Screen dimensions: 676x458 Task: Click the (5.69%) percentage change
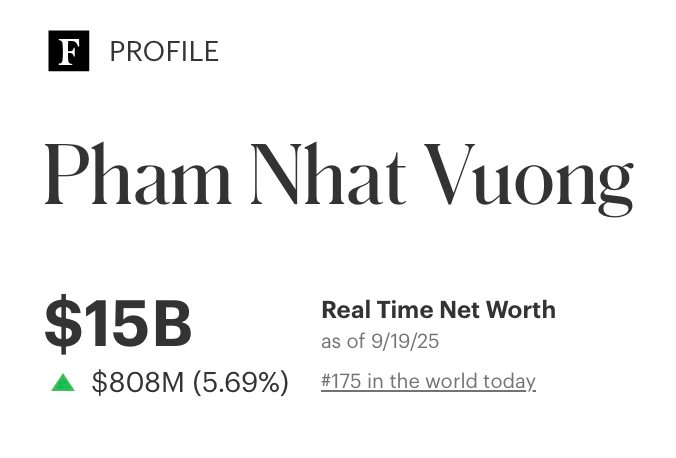click(240, 381)
